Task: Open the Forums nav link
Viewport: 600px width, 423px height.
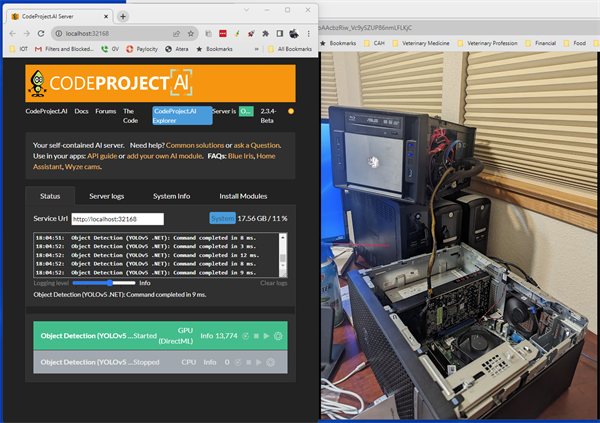Action: tap(106, 111)
